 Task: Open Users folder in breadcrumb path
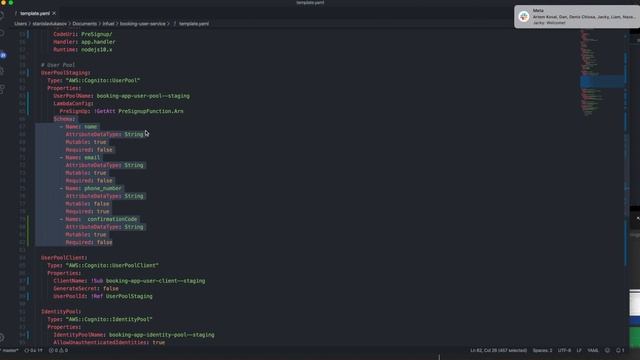tap(20, 24)
